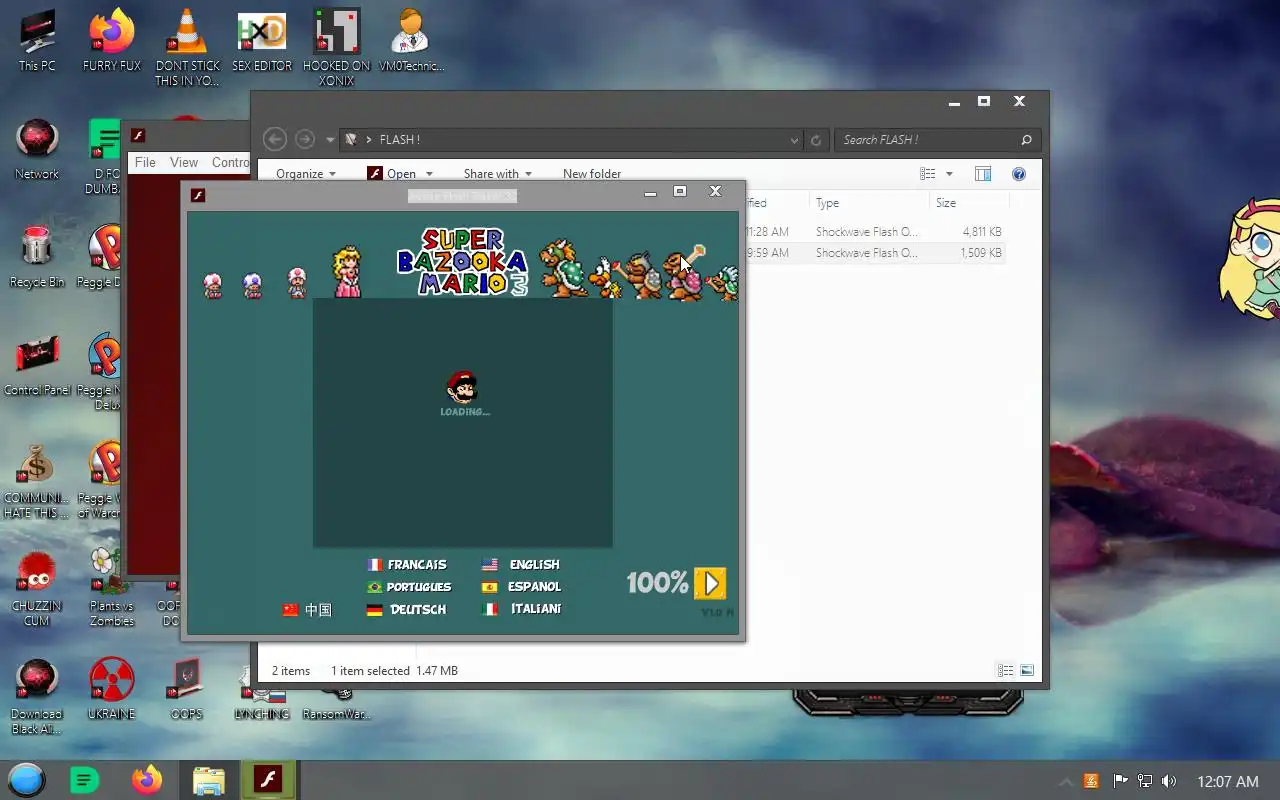Launch Firefox from the taskbar
Viewport: 1280px width, 800px height.
pyautogui.click(x=147, y=780)
